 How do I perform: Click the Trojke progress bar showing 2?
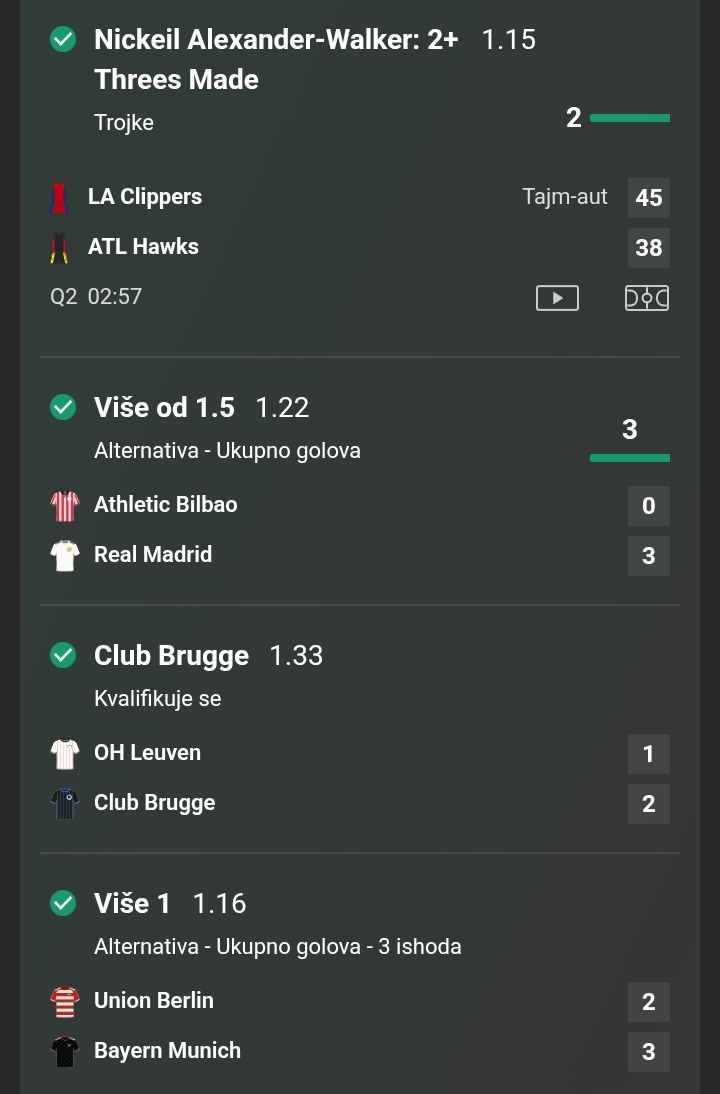(629, 118)
